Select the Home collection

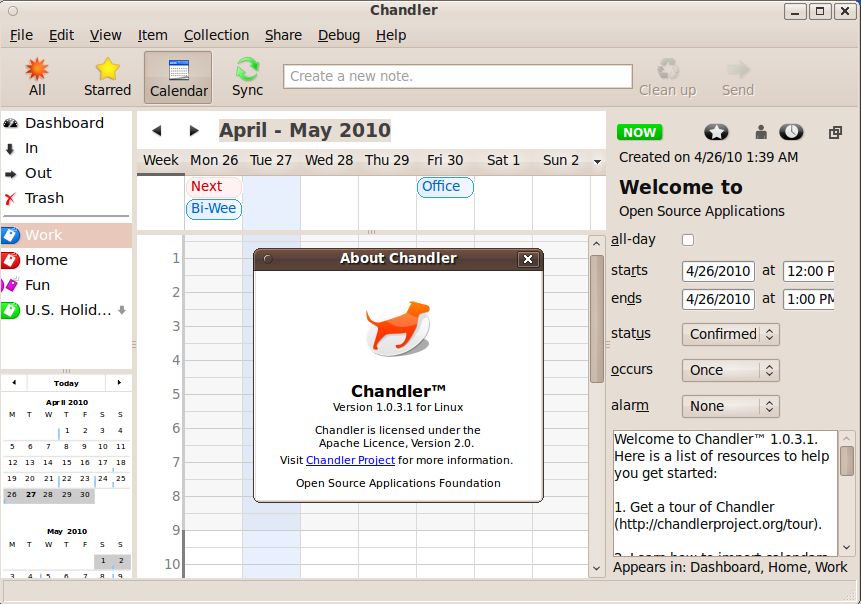click(66, 260)
